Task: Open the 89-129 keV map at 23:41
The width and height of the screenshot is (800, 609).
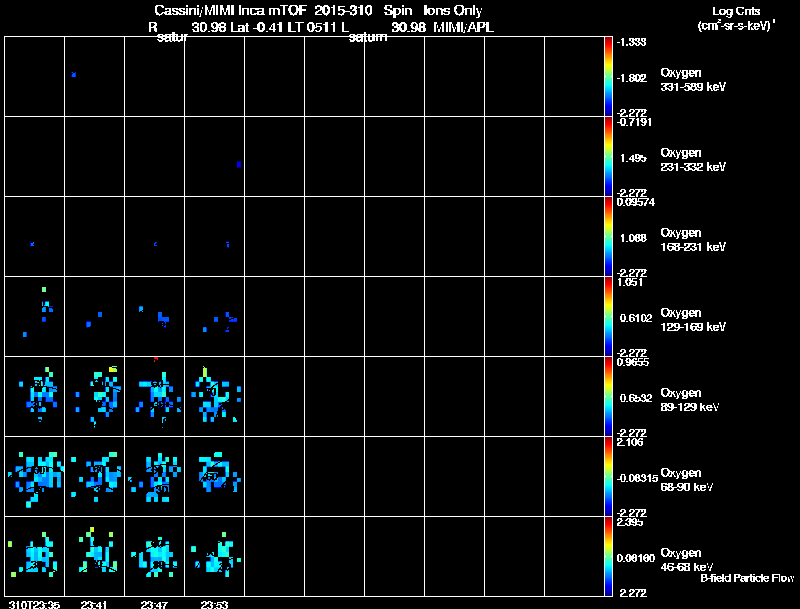Action: point(94,396)
